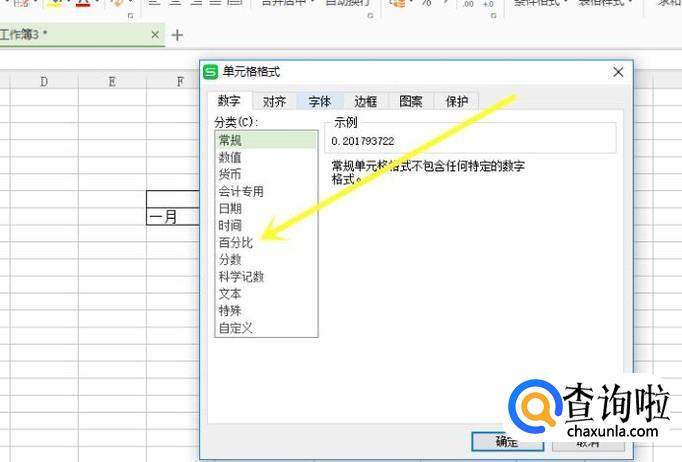Choose 数值 from the category list
The height and width of the screenshot is (462, 682).
click(x=230, y=158)
